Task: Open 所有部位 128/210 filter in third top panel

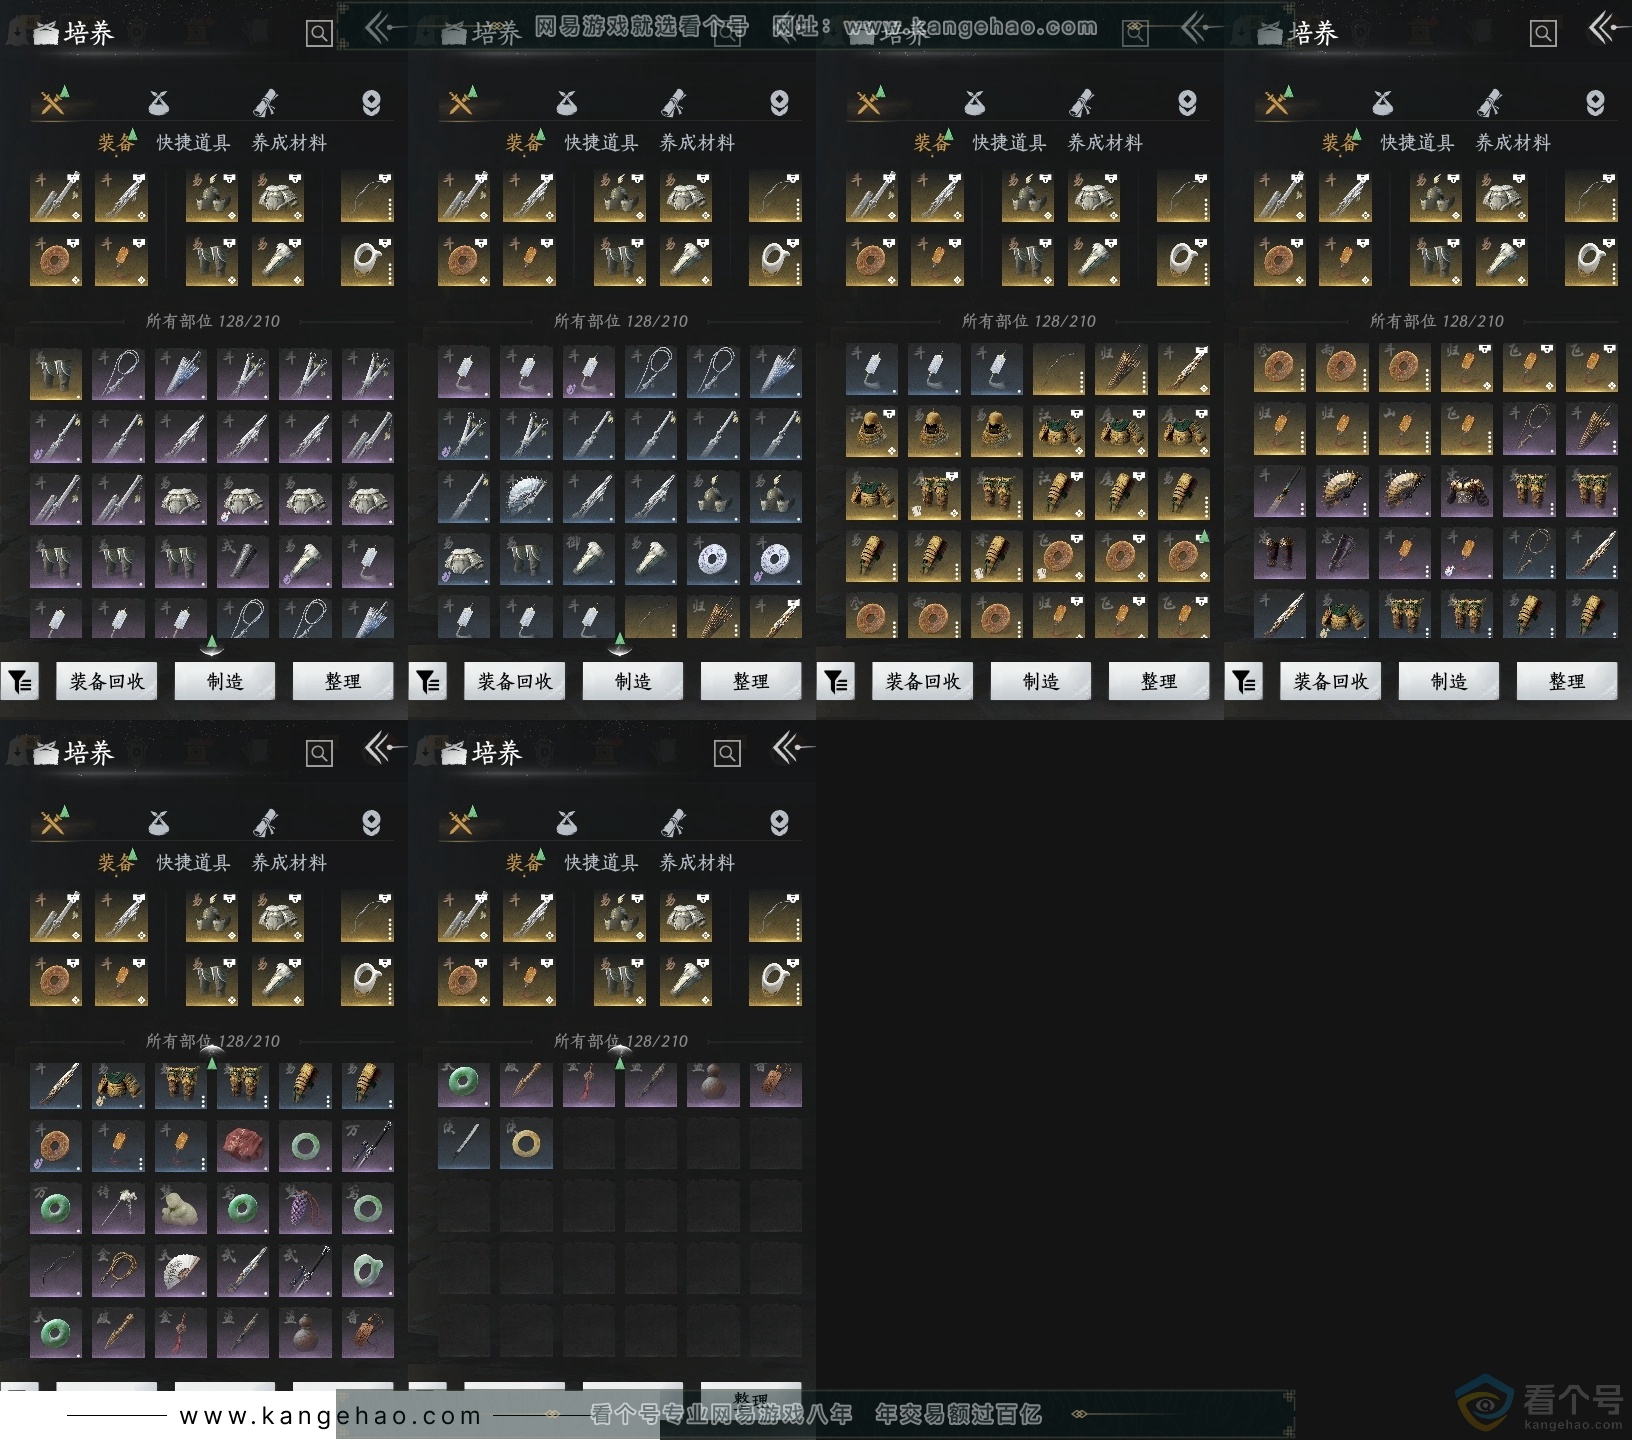Action: [x=1029, y=321]
